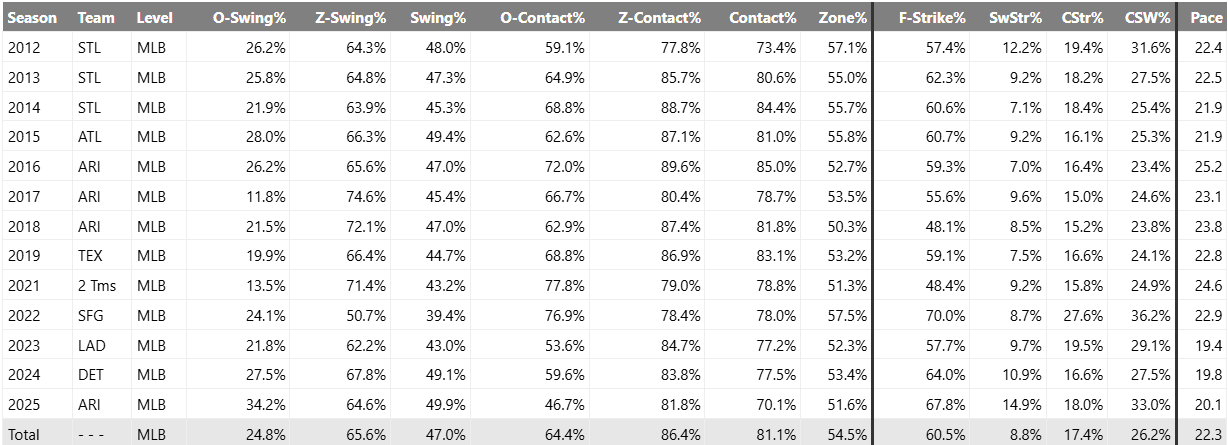The image size is (1228, 445).
Task: Click the Swing% column header
Action: click(438, 18)
